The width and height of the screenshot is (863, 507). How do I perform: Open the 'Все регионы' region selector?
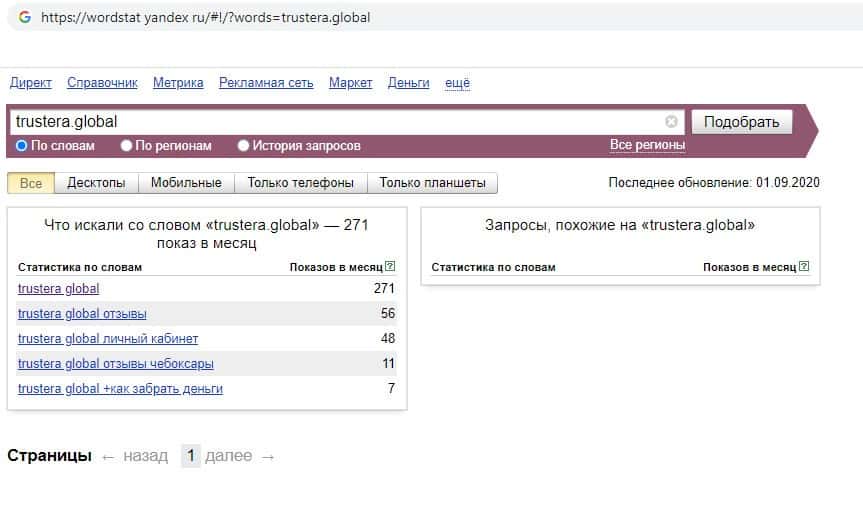tap(647, 145)
